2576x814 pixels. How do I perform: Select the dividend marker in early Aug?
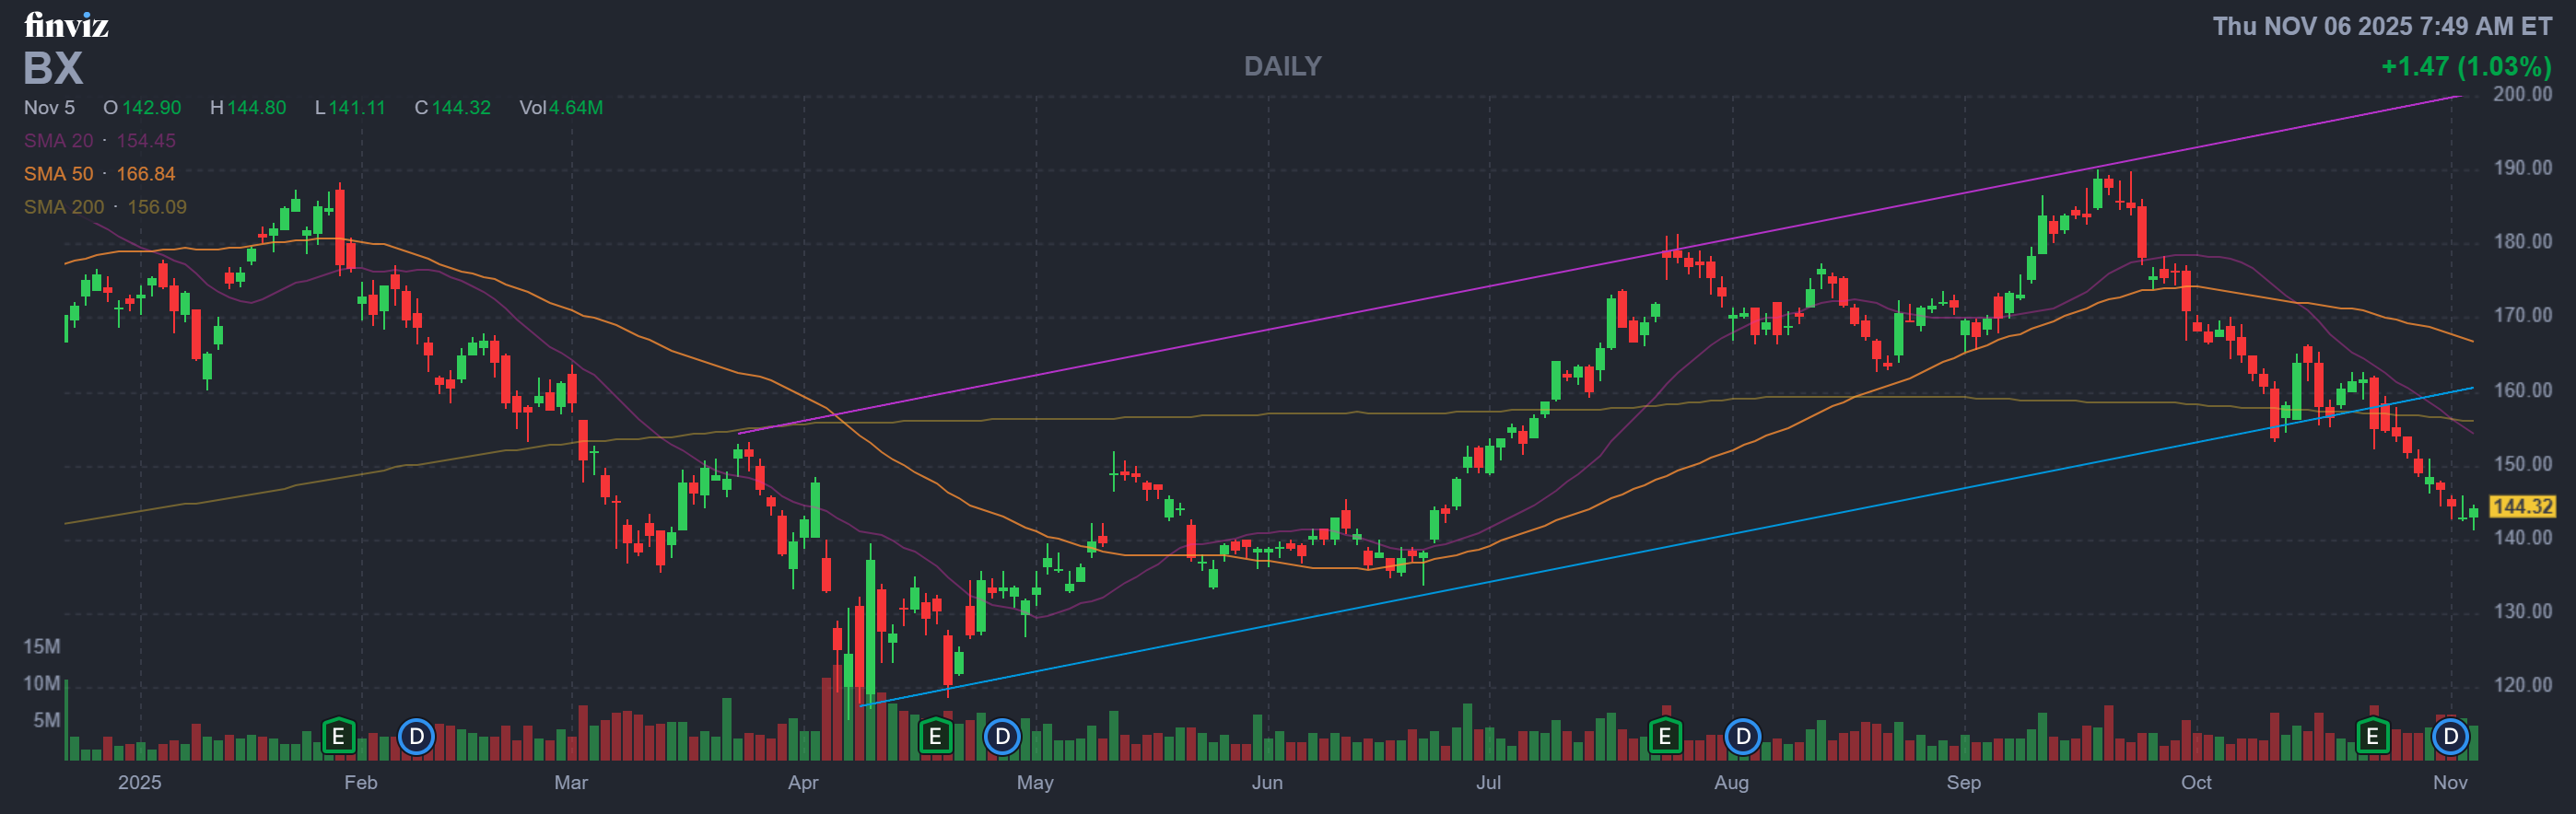[x=1743, y=737]
